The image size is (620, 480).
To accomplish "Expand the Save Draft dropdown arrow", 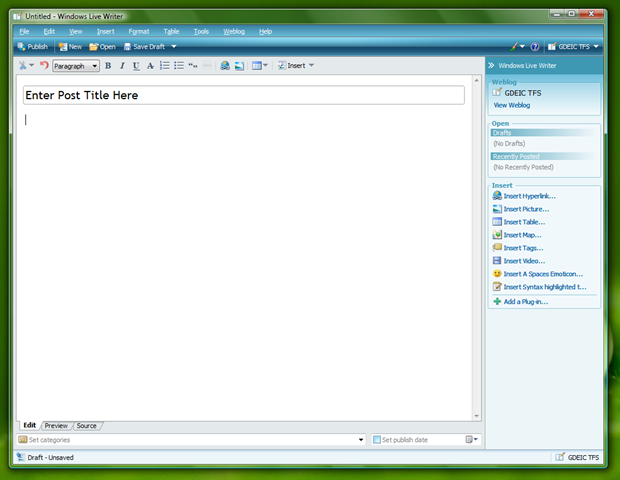I will tap(174, 47).
